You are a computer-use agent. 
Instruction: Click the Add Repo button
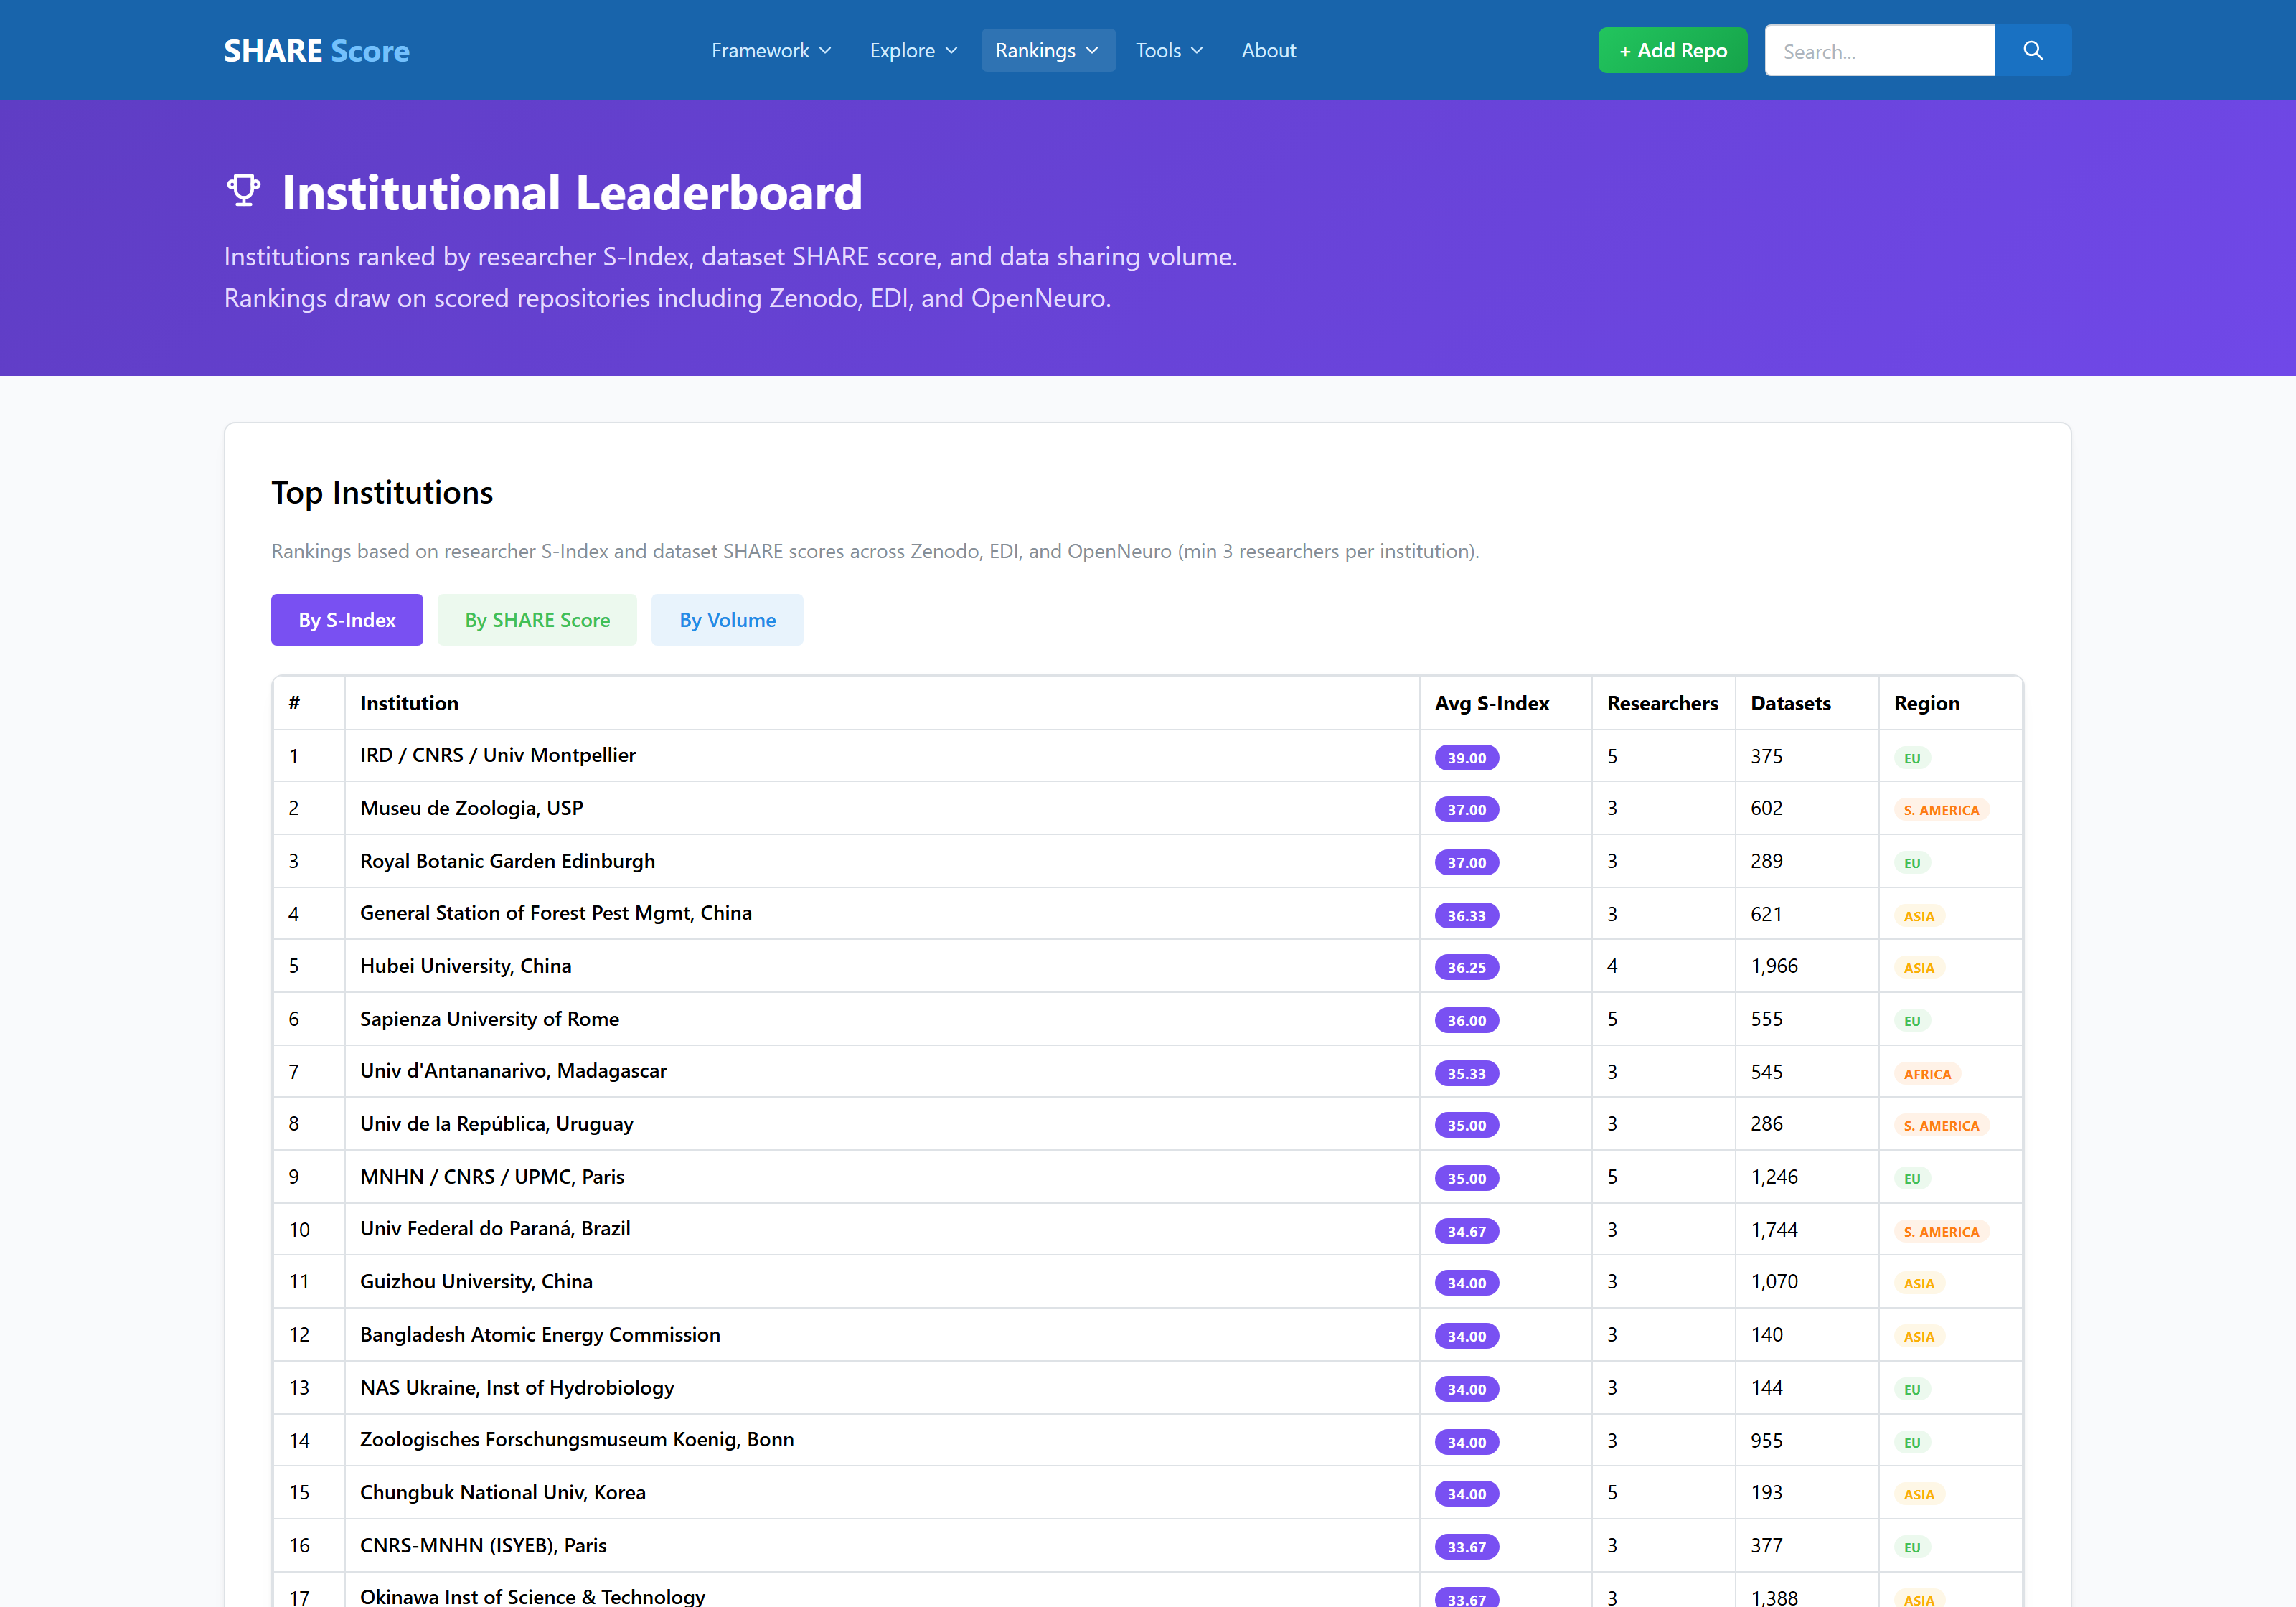coord(1672,50)
